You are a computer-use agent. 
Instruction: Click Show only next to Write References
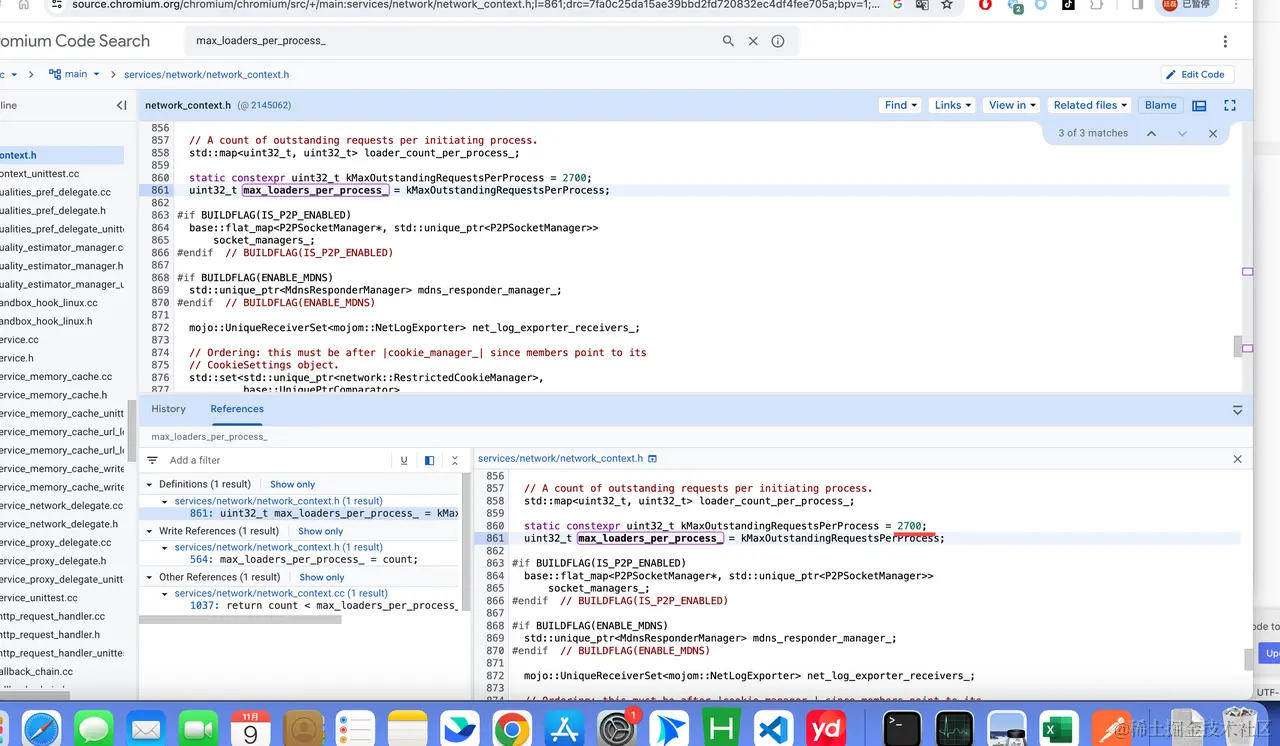[320, 531]
